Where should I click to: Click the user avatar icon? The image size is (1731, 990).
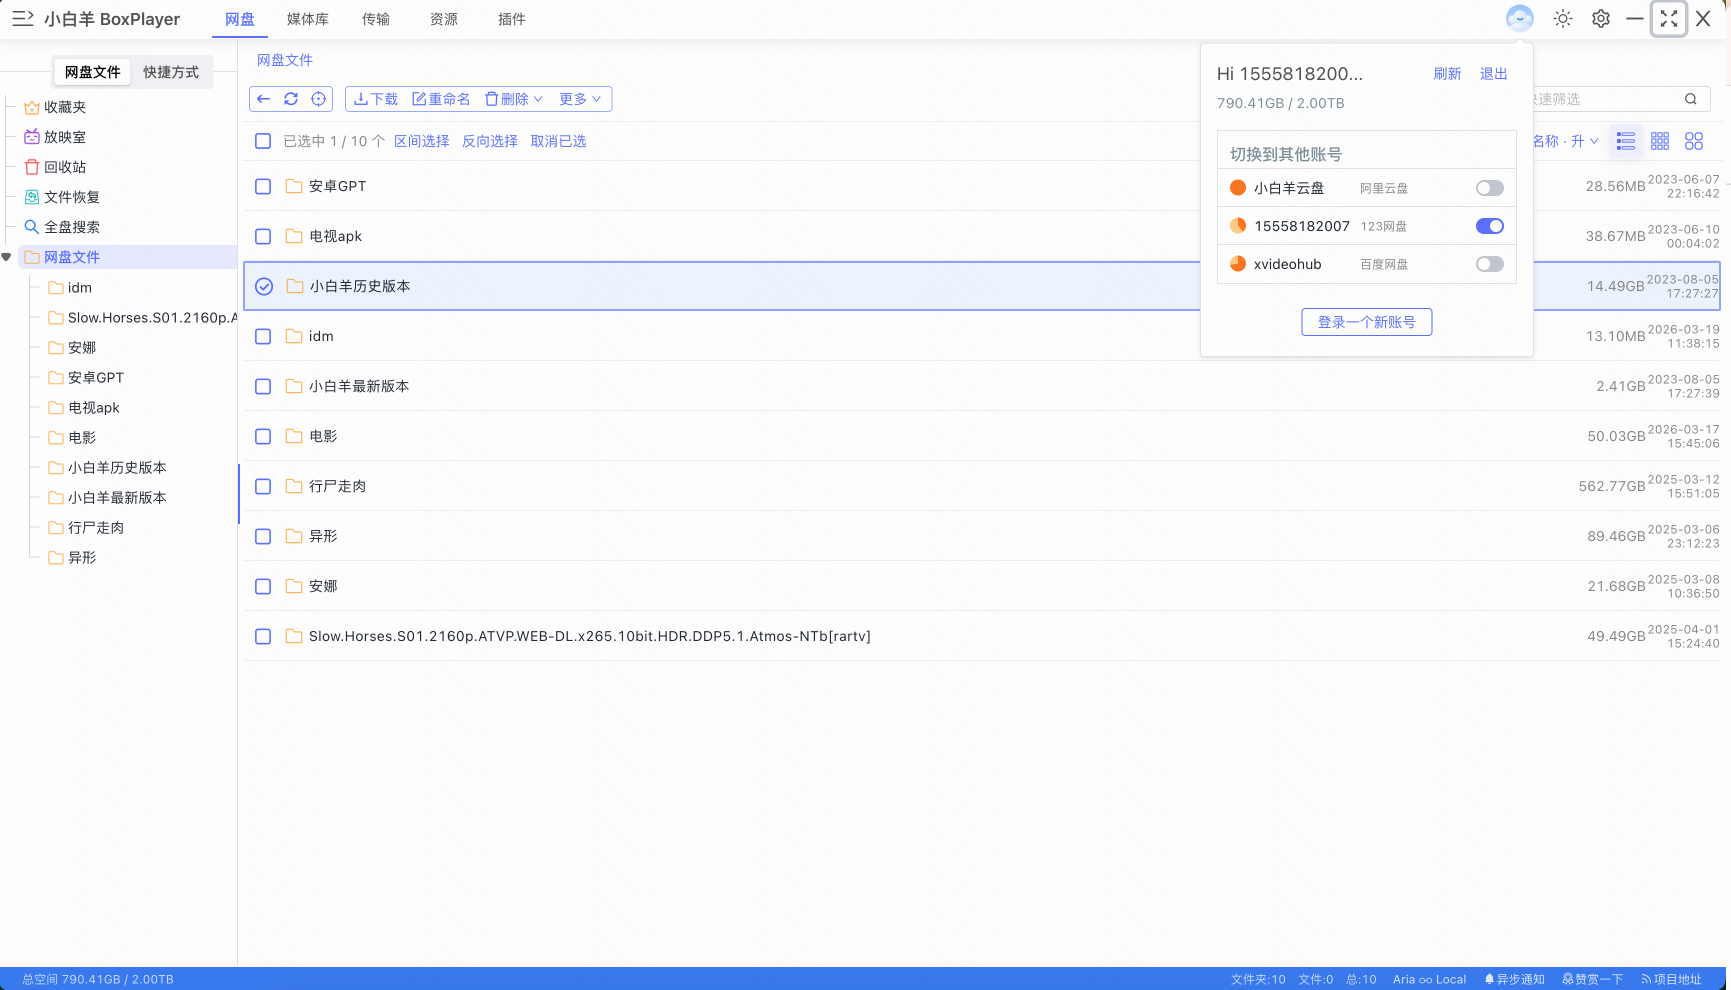(1519, 19)
